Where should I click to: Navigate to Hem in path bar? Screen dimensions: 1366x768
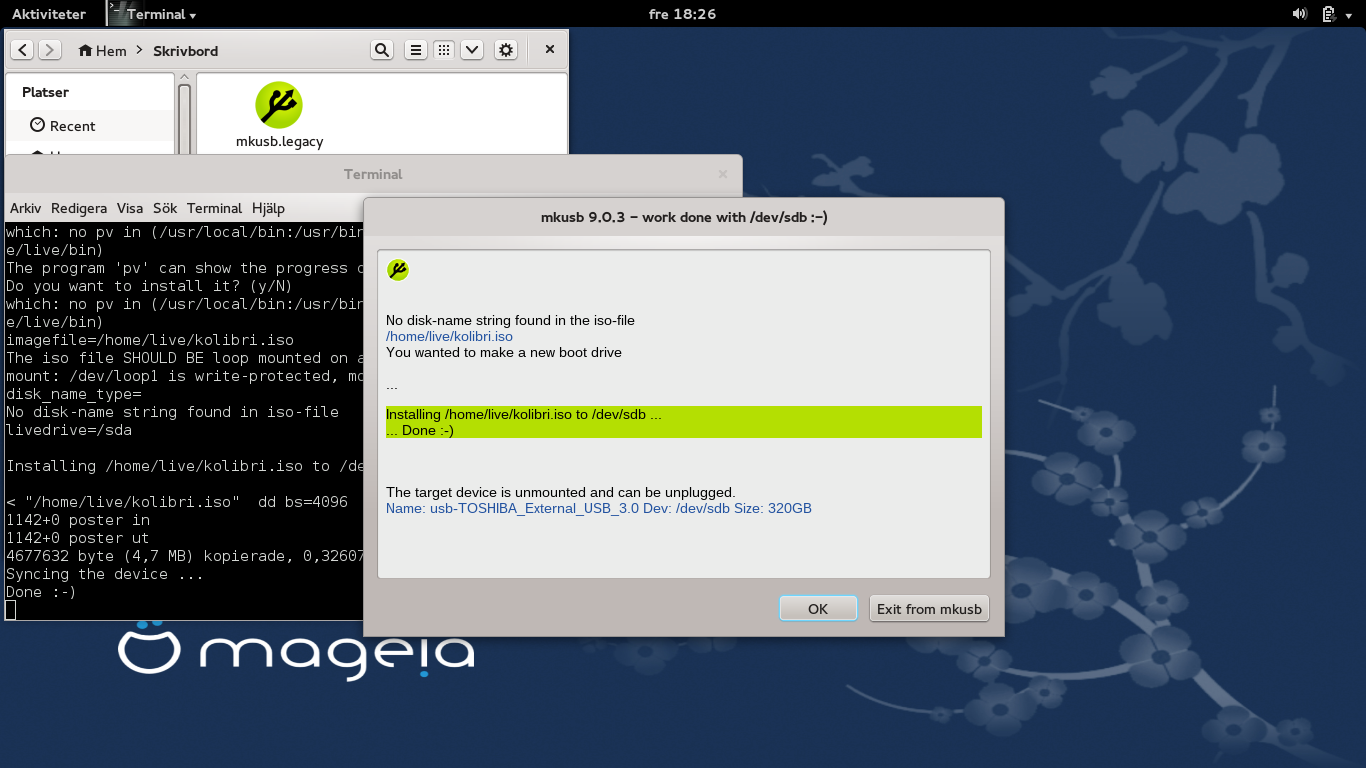click(103, 50)
